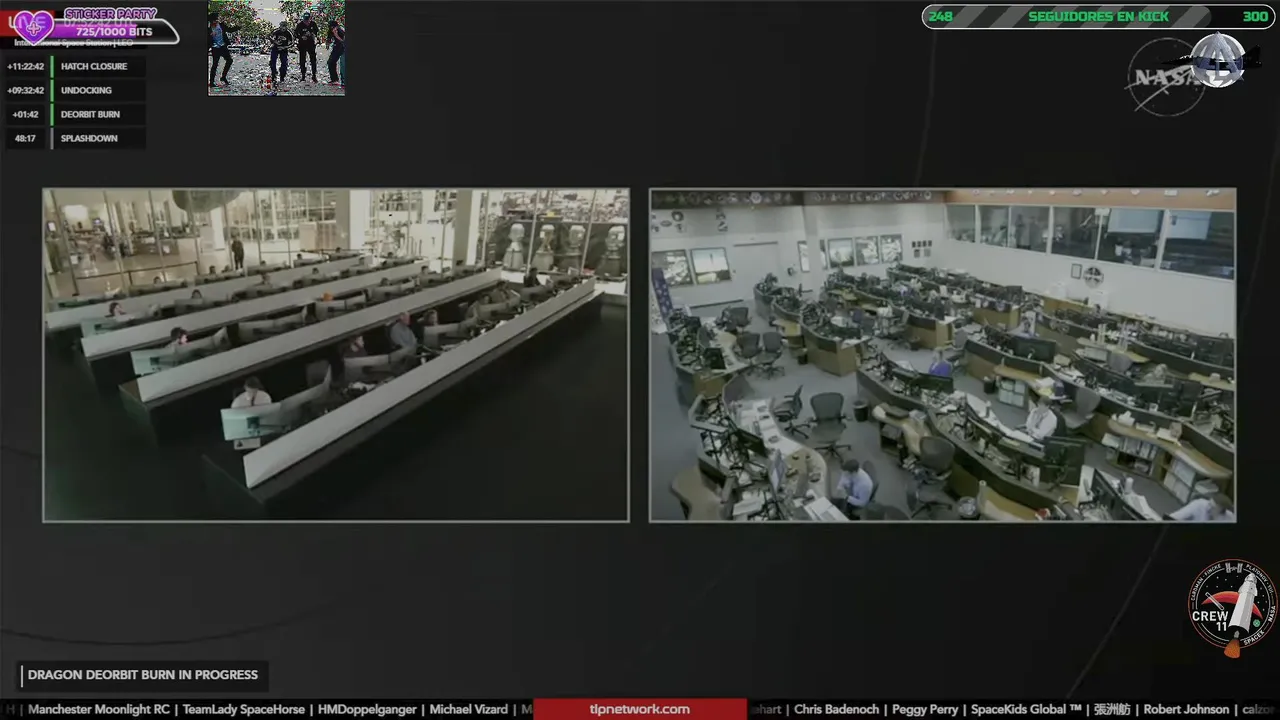The width and height of the screenshot is (1280, 720).
Task: Click the 248 current follower count
Action: pyautogui.click(x=940, y=16)
